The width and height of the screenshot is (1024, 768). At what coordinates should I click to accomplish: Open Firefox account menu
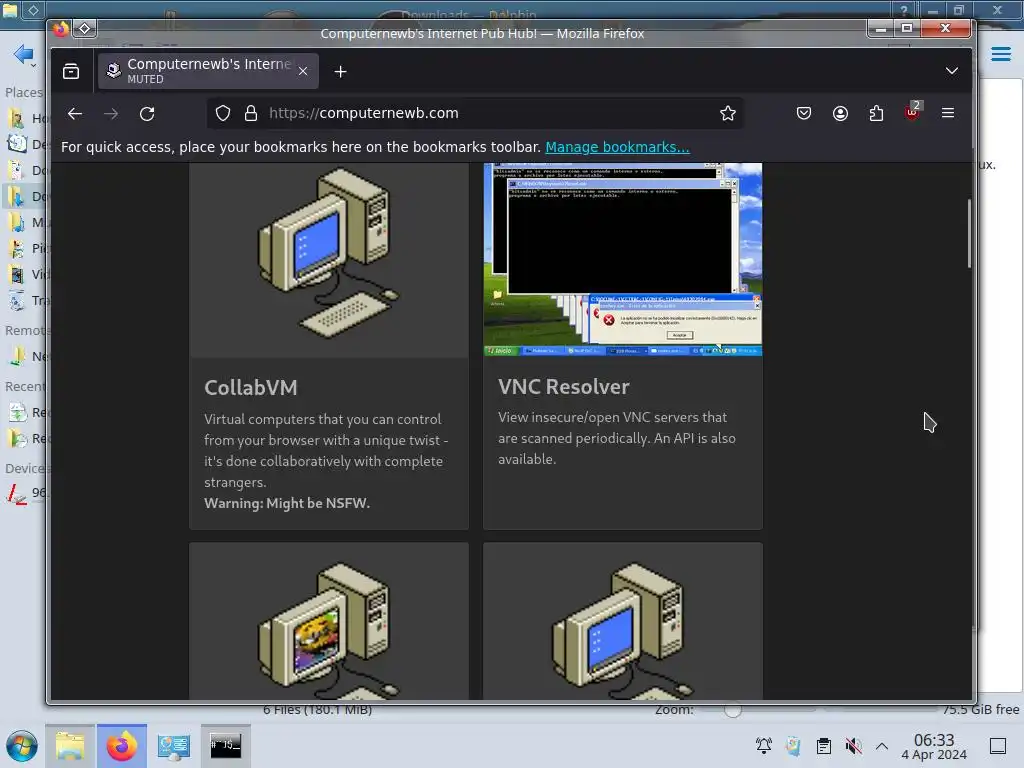[840, 114]
